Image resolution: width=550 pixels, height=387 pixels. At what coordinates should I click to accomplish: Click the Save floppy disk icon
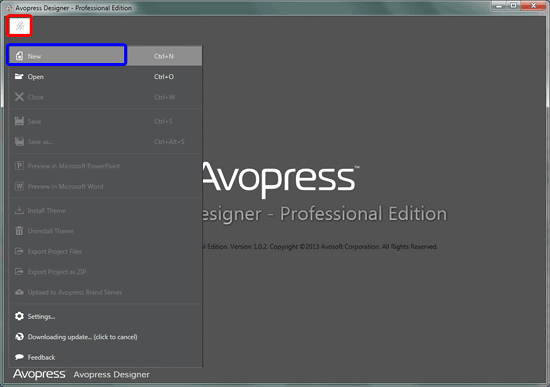pos(19,121)
